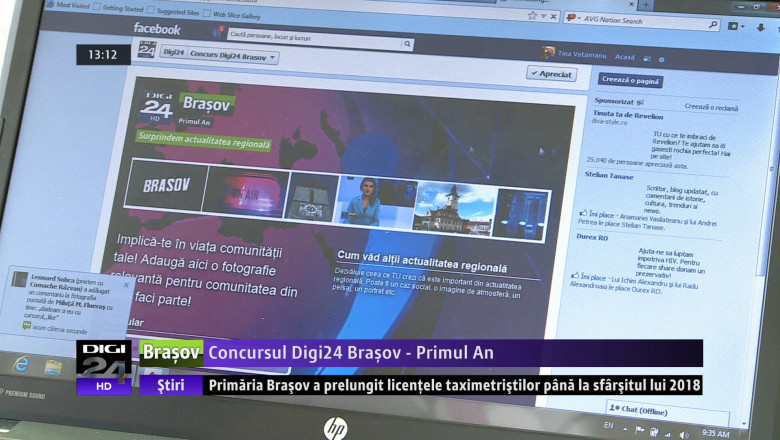The image size is (780, 440).
Task: Click the ON AIR thumbnail
Action: tap(246, 193)
